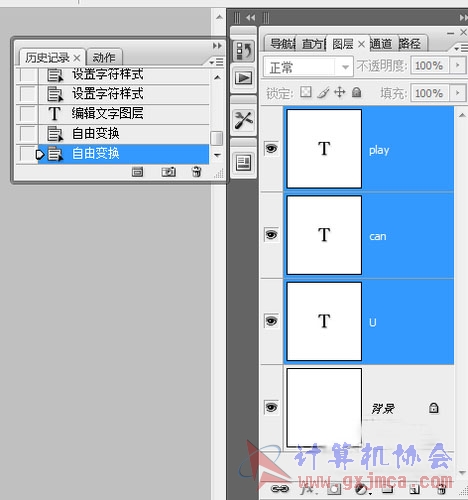Enable lock position move icon
The image size is (468, 500).
340,92
